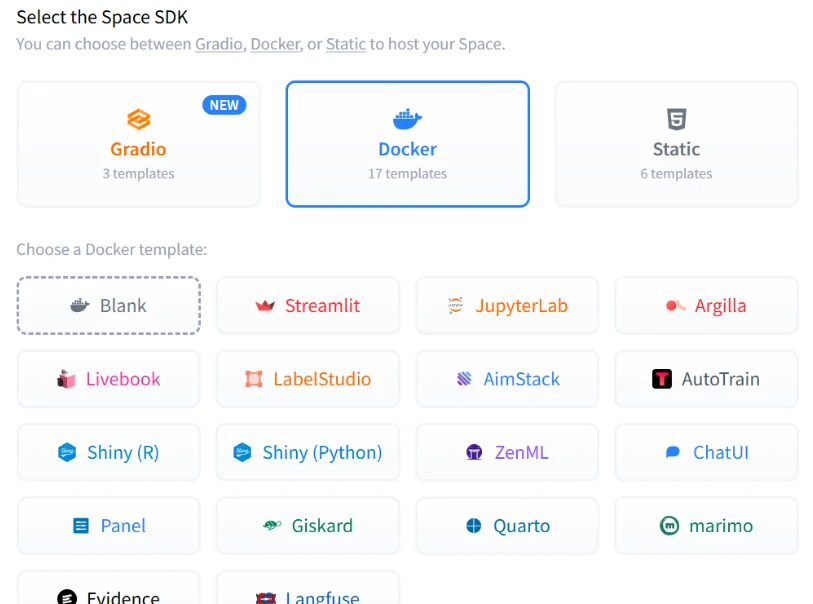Select the Static SDK card
Screen dimensions: 813x604
click(676, 144)
